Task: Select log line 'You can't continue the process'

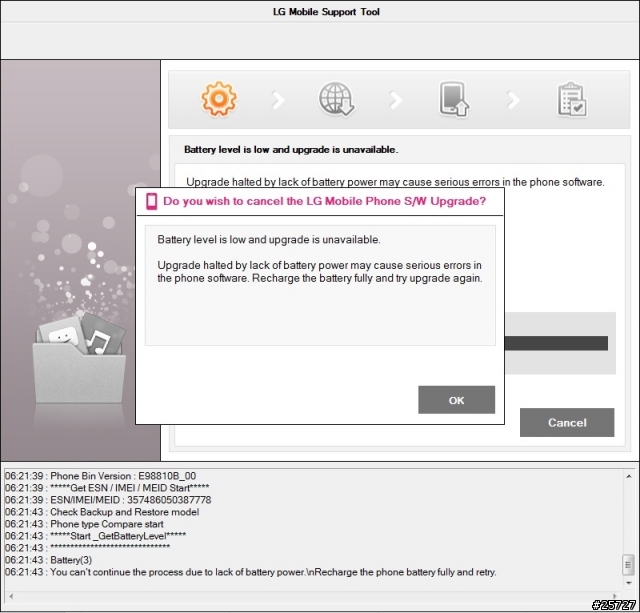Action: [x=251, y=572]
